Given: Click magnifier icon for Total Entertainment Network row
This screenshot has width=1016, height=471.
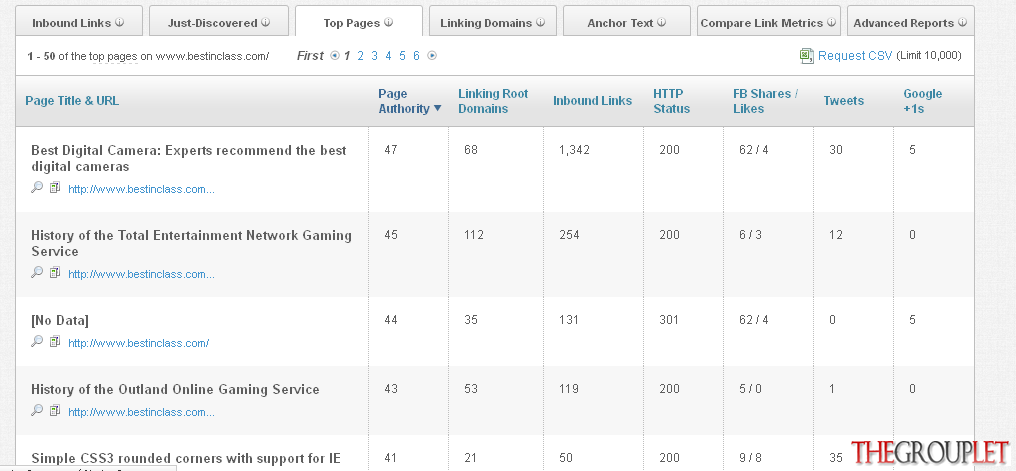Looking at the screenshot, I should [x=37, y=272].
